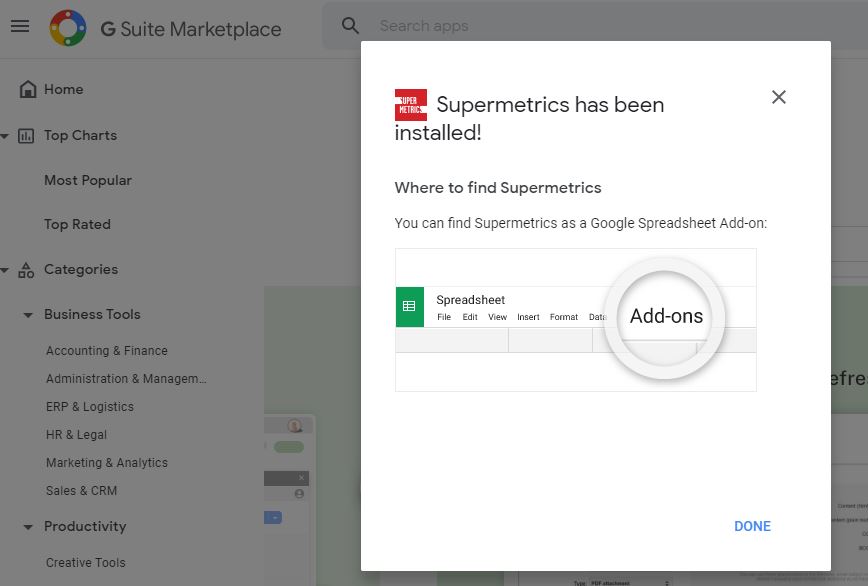
Task: Click Add-ons in the magnified illustration
Action: click(x=666, y=316)
